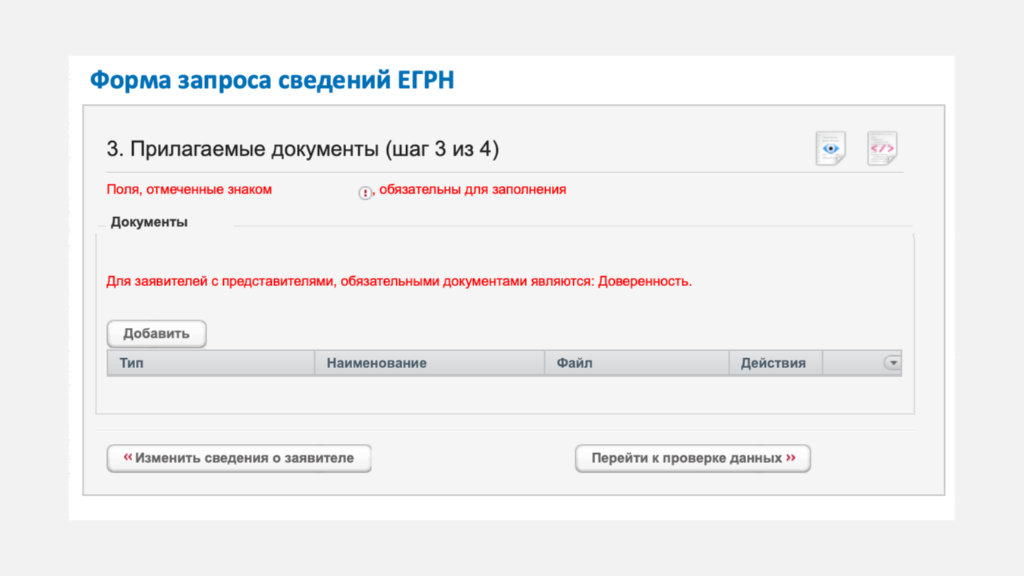This screenshot has height=576, width=1024.
Task: Open the document preview eye icon
Action: tap(831, 148)
